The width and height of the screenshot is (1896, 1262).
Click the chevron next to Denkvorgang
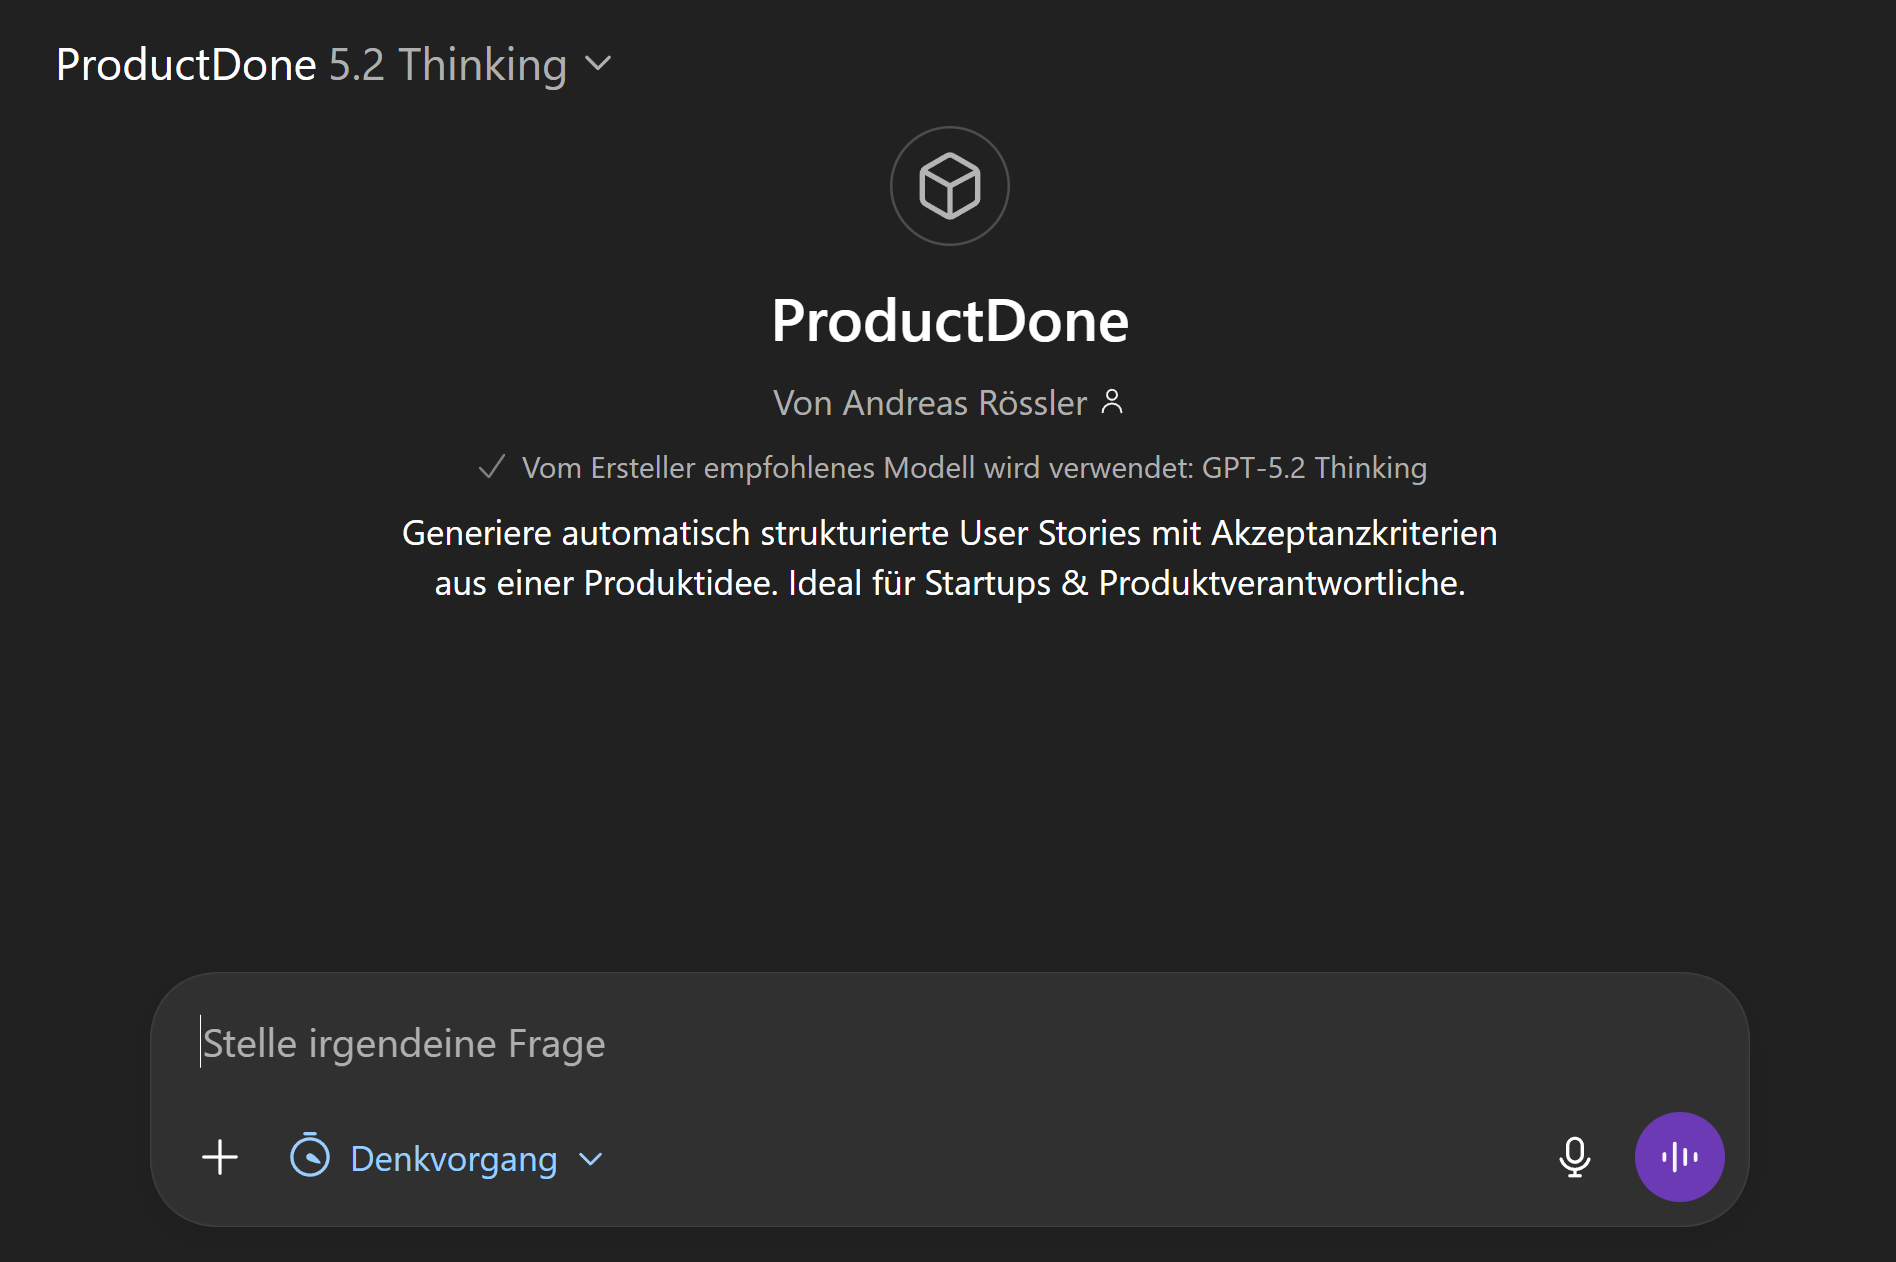point(589,1159)
